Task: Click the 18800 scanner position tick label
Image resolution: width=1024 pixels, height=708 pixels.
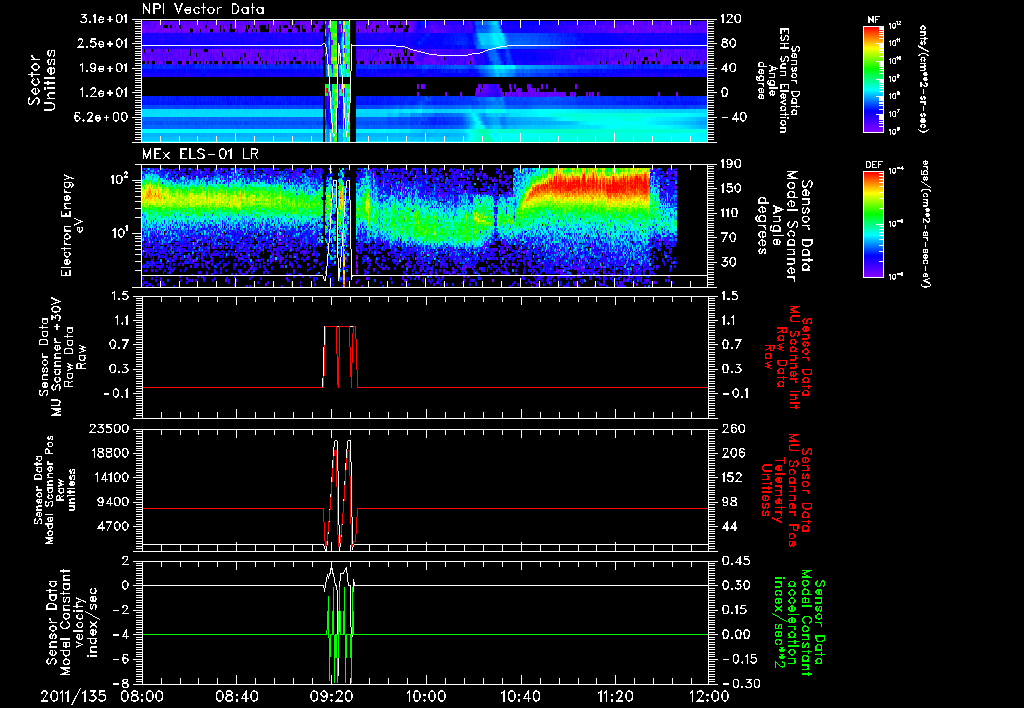Action: click(x=110, y=453)
